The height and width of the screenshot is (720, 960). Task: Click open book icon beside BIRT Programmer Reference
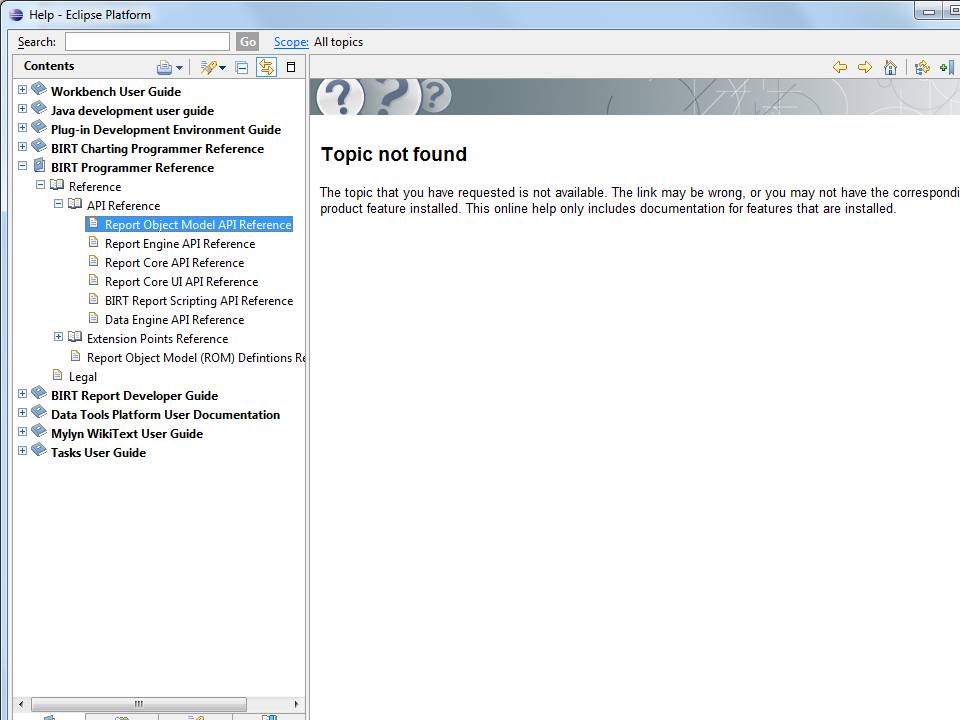(39, 165)
